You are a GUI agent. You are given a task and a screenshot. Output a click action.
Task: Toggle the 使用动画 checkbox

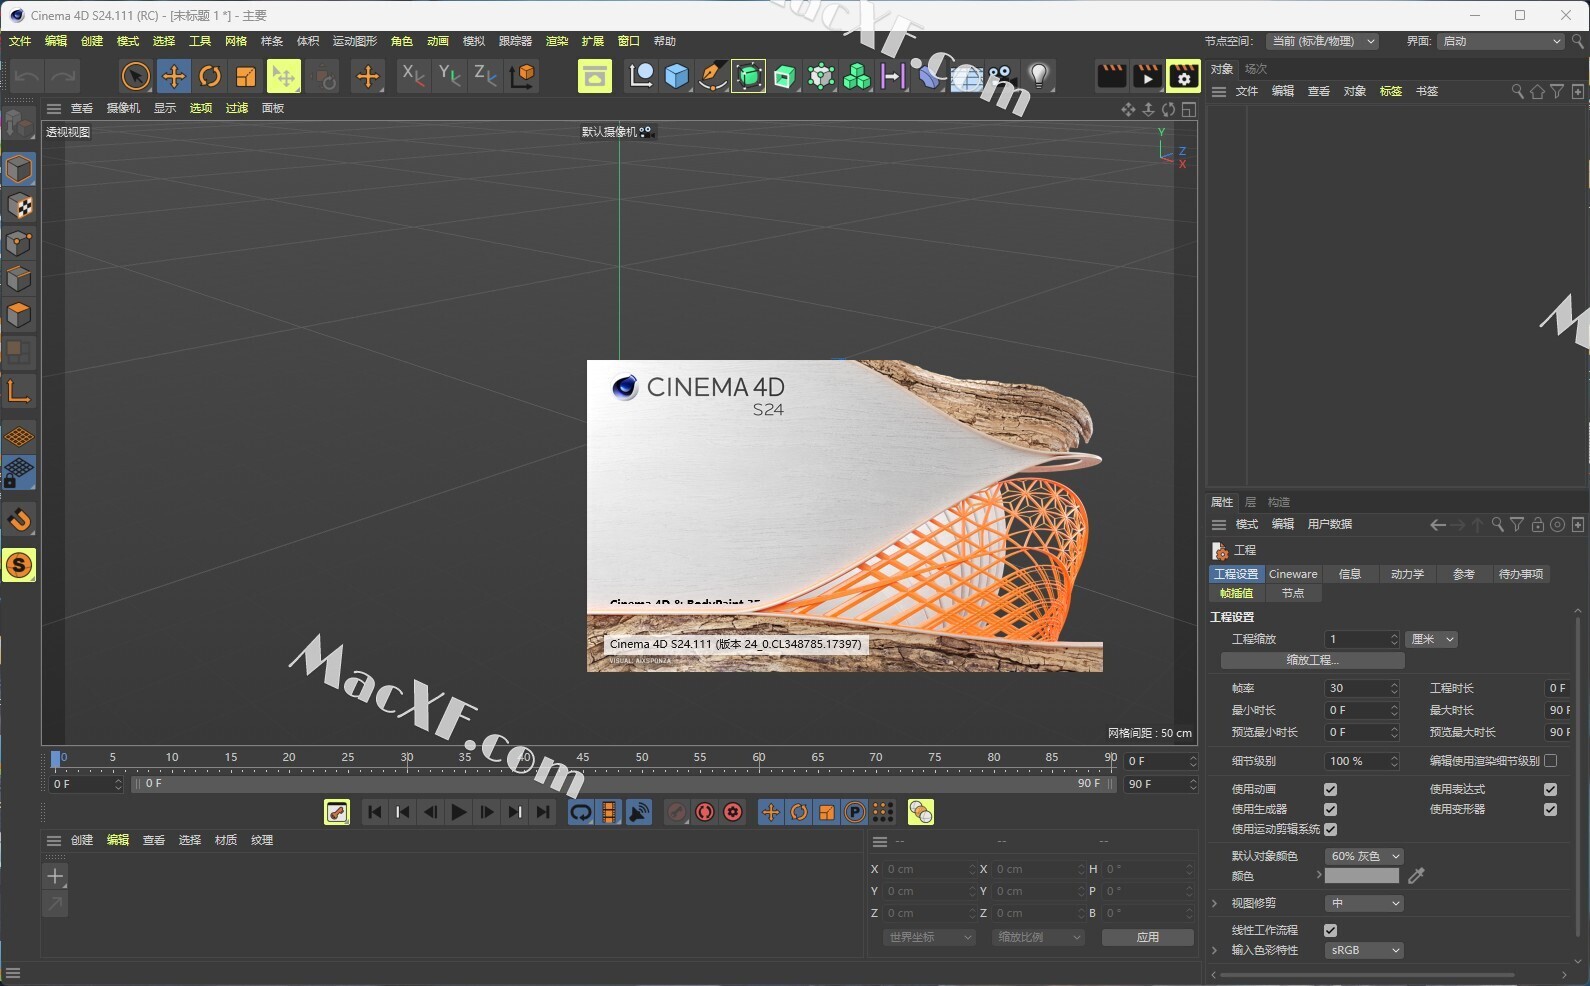1330,789
